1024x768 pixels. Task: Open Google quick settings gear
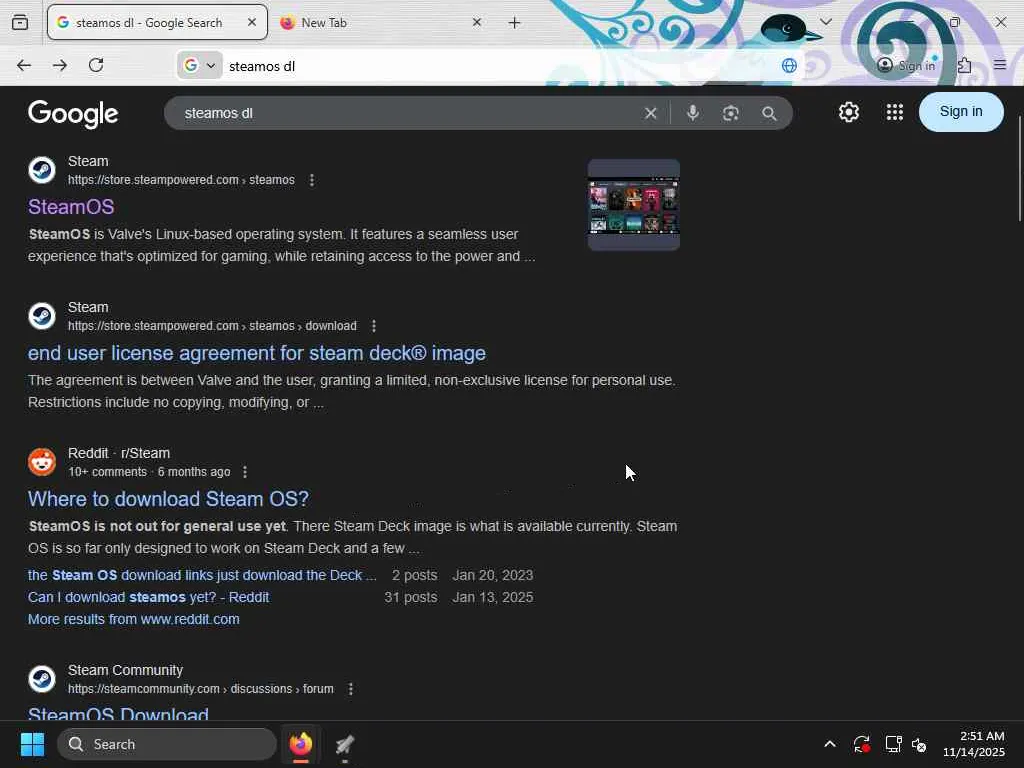pos(849,112)
